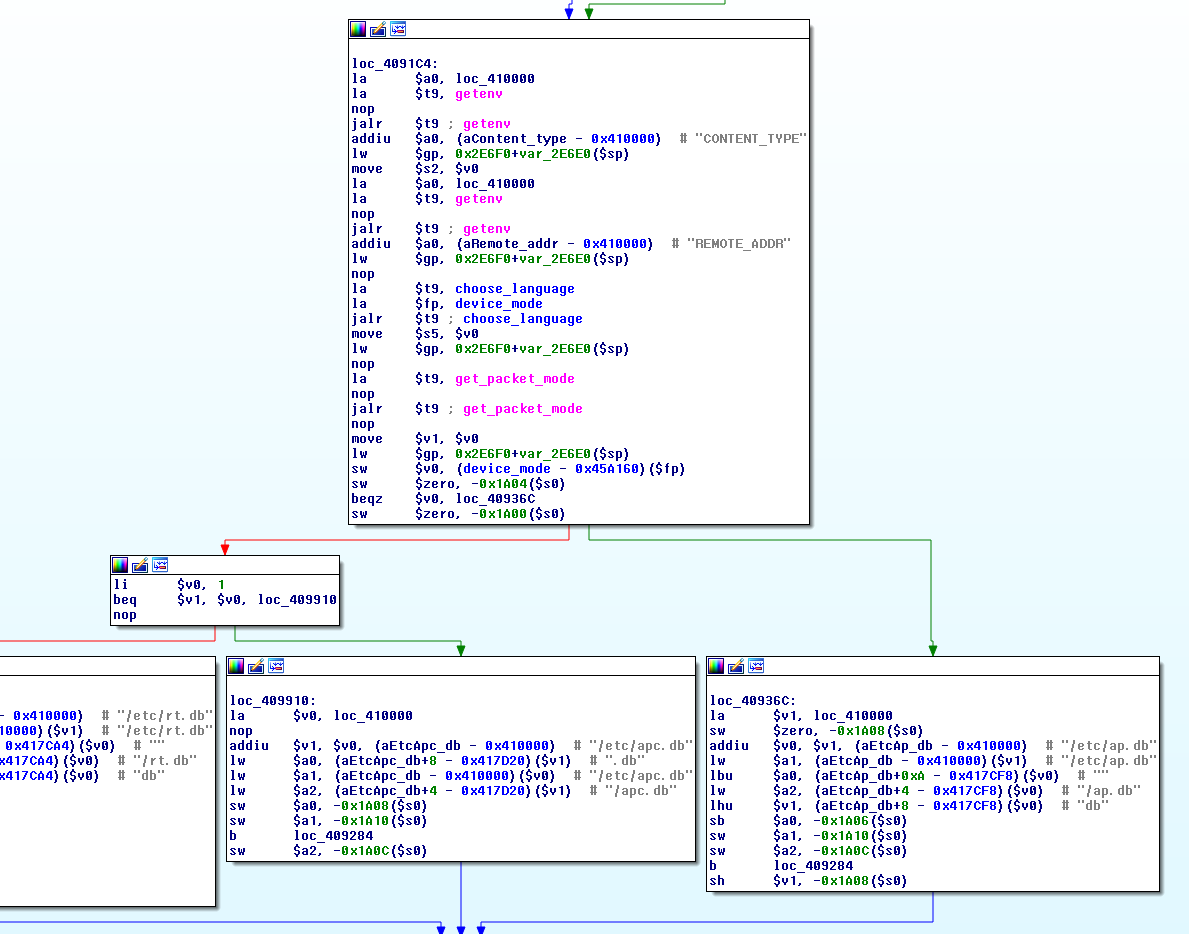Click edit node icon on loc_40936C block

[736, 666]
